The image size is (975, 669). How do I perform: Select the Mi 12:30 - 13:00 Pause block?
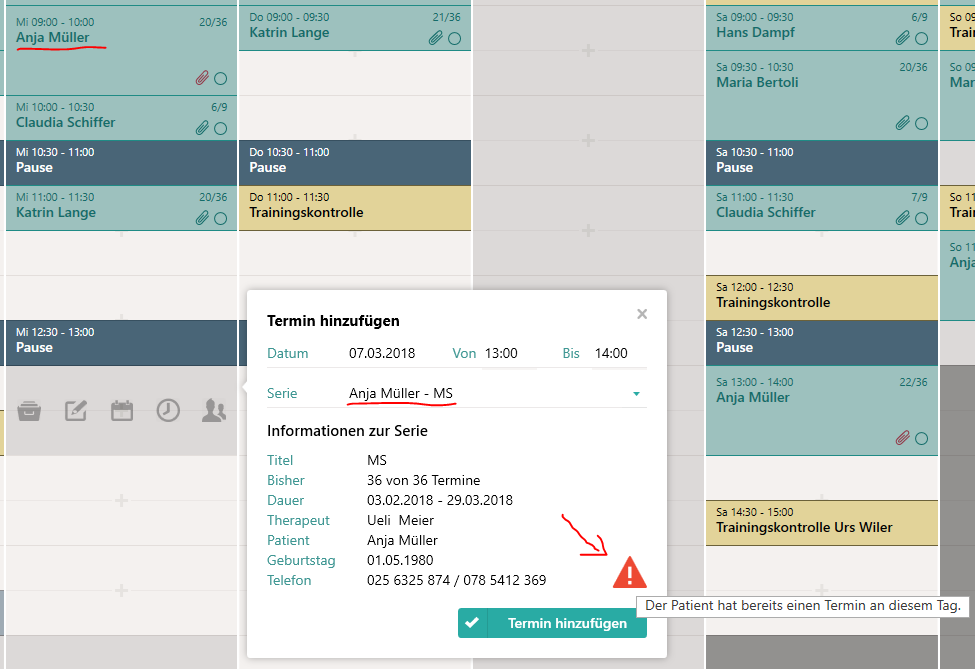pyautogui.click(x=121, y=343)
